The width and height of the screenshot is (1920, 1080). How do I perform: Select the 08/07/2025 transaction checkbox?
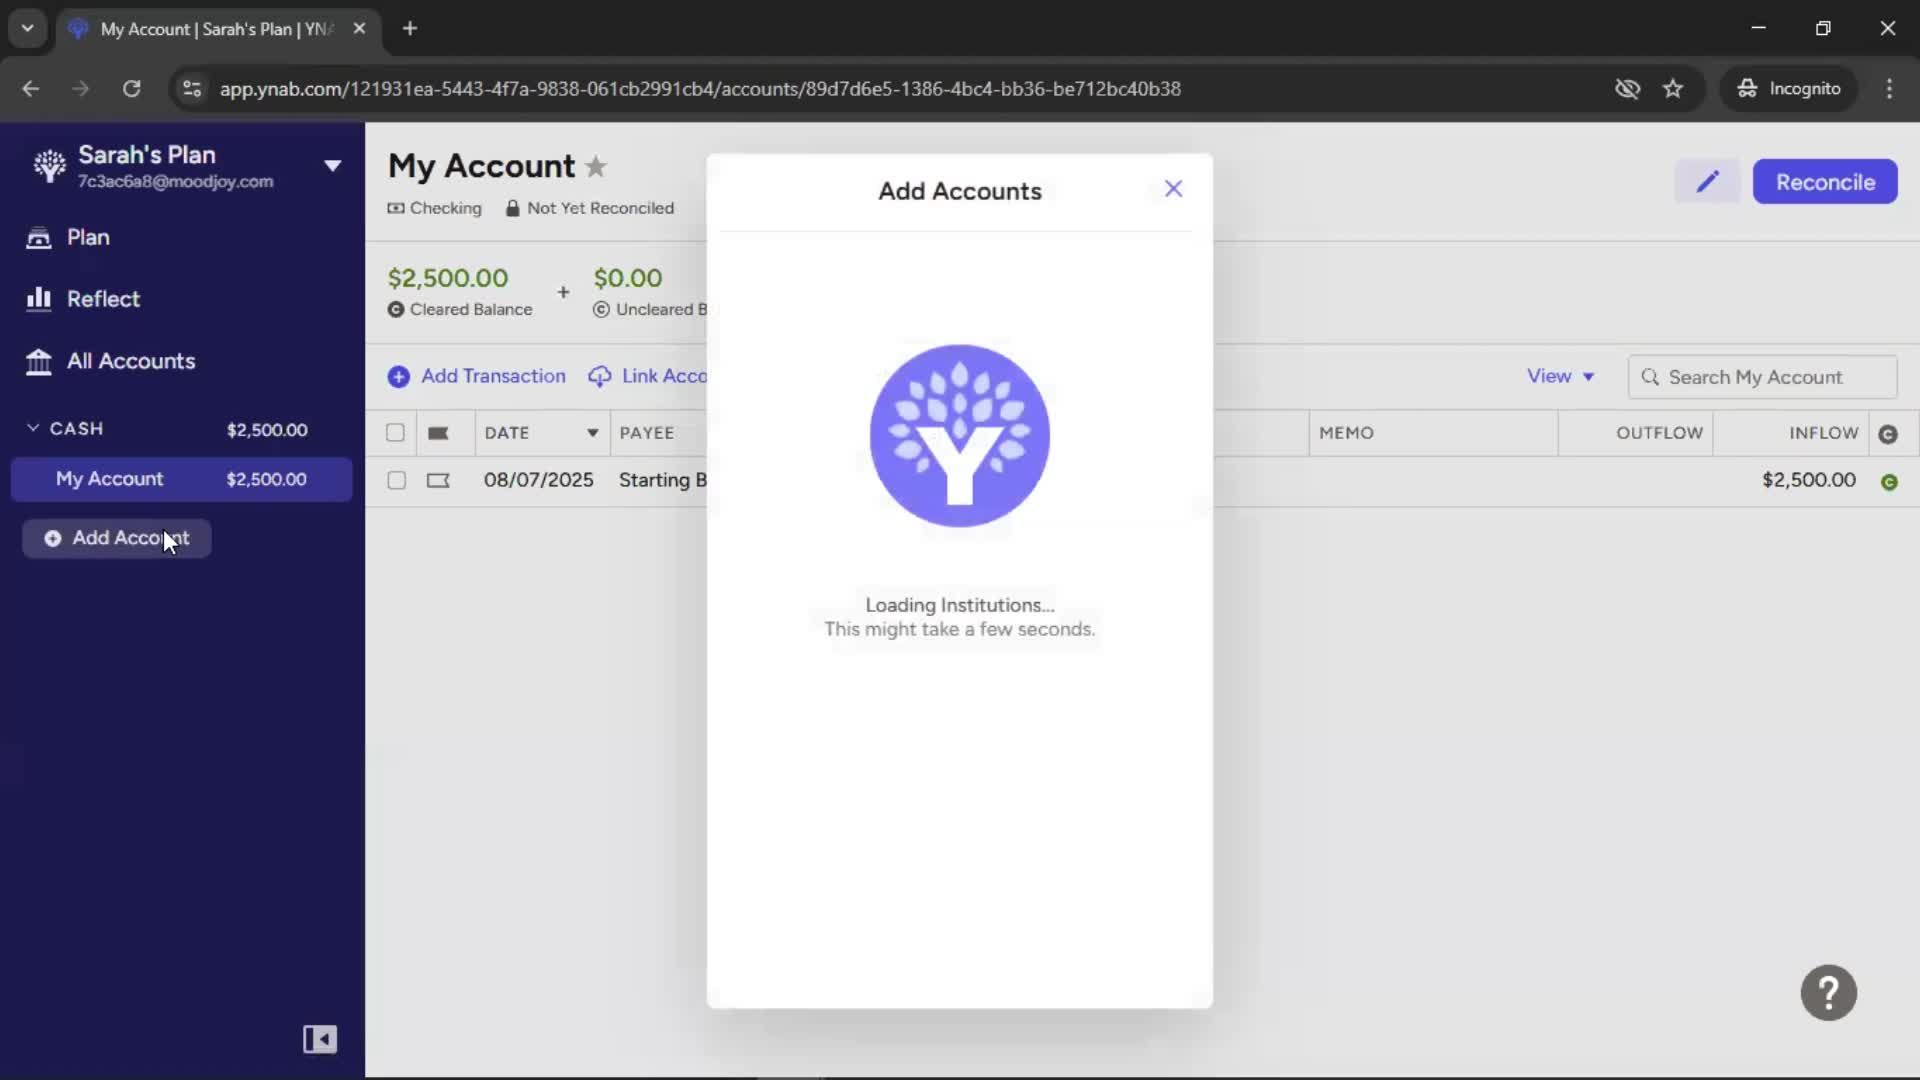click(397, 481)
